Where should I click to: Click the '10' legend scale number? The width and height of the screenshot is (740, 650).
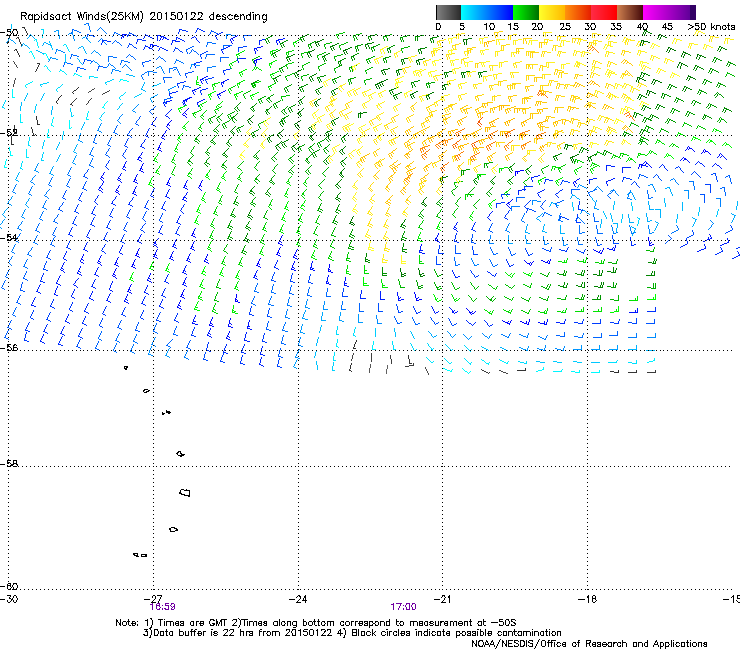pyautogui.click(x=489, y=27)
